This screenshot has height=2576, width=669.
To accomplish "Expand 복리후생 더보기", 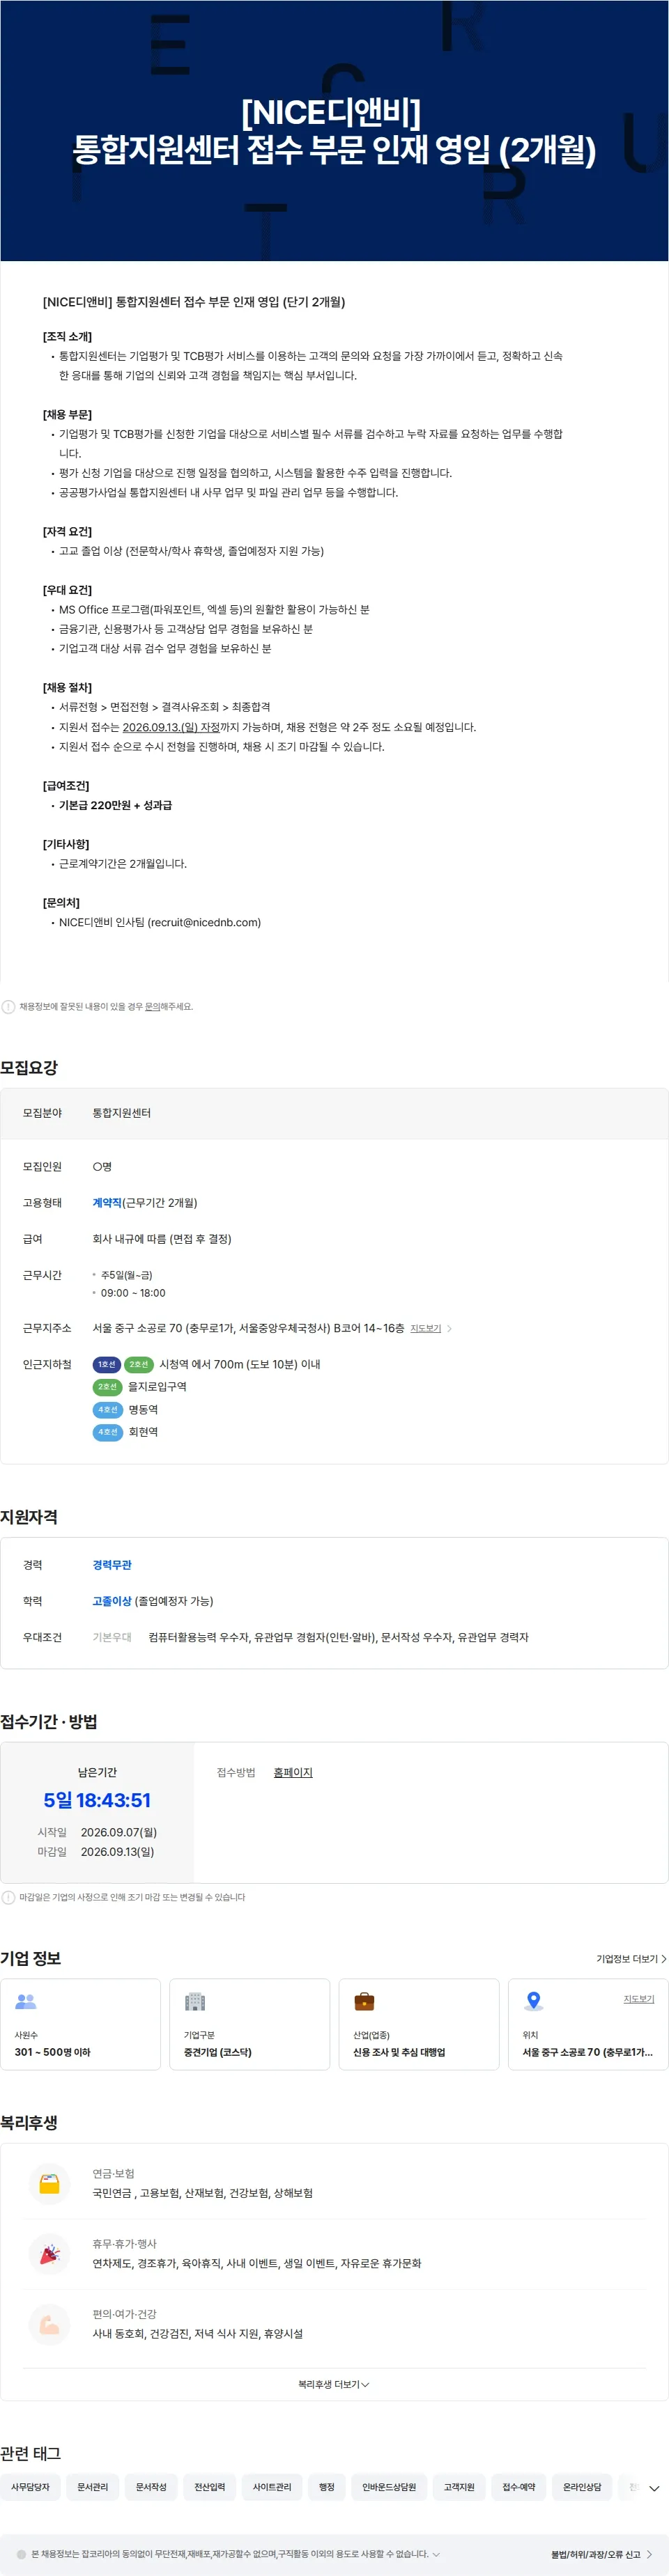I will [x=334, y=2384].
